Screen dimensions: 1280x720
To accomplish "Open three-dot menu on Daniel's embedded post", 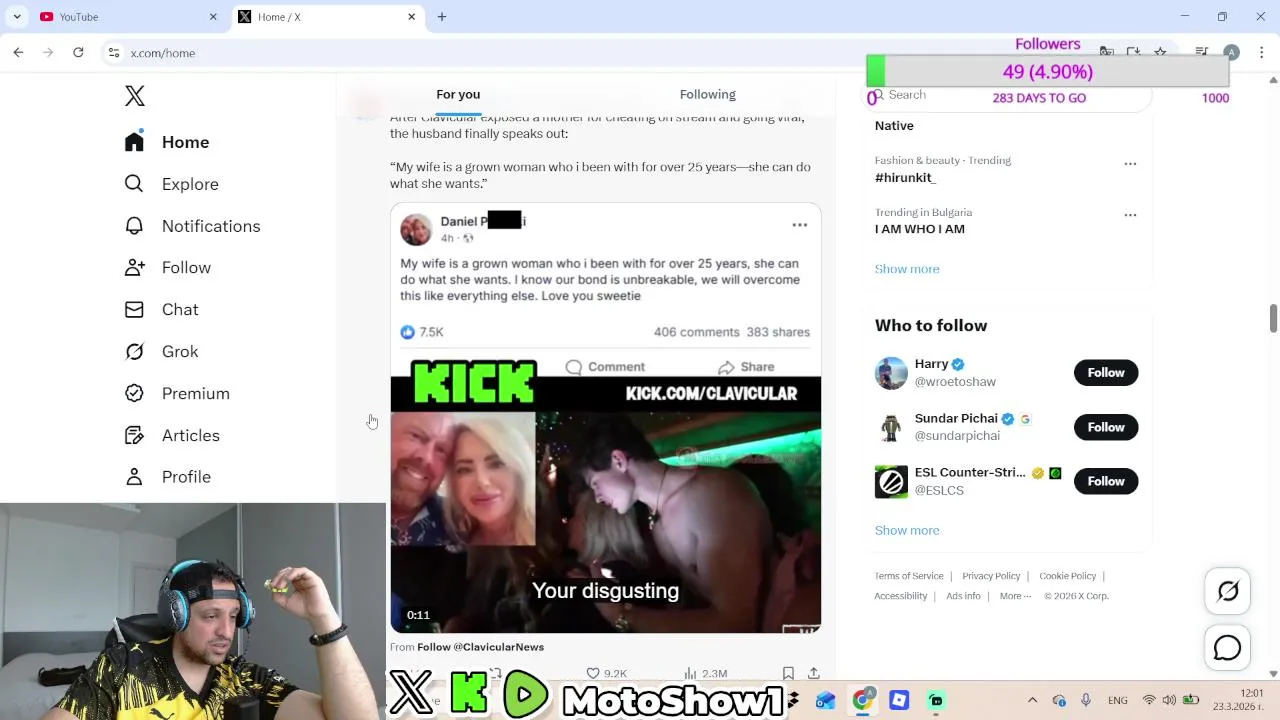I will tap(800, 225).
